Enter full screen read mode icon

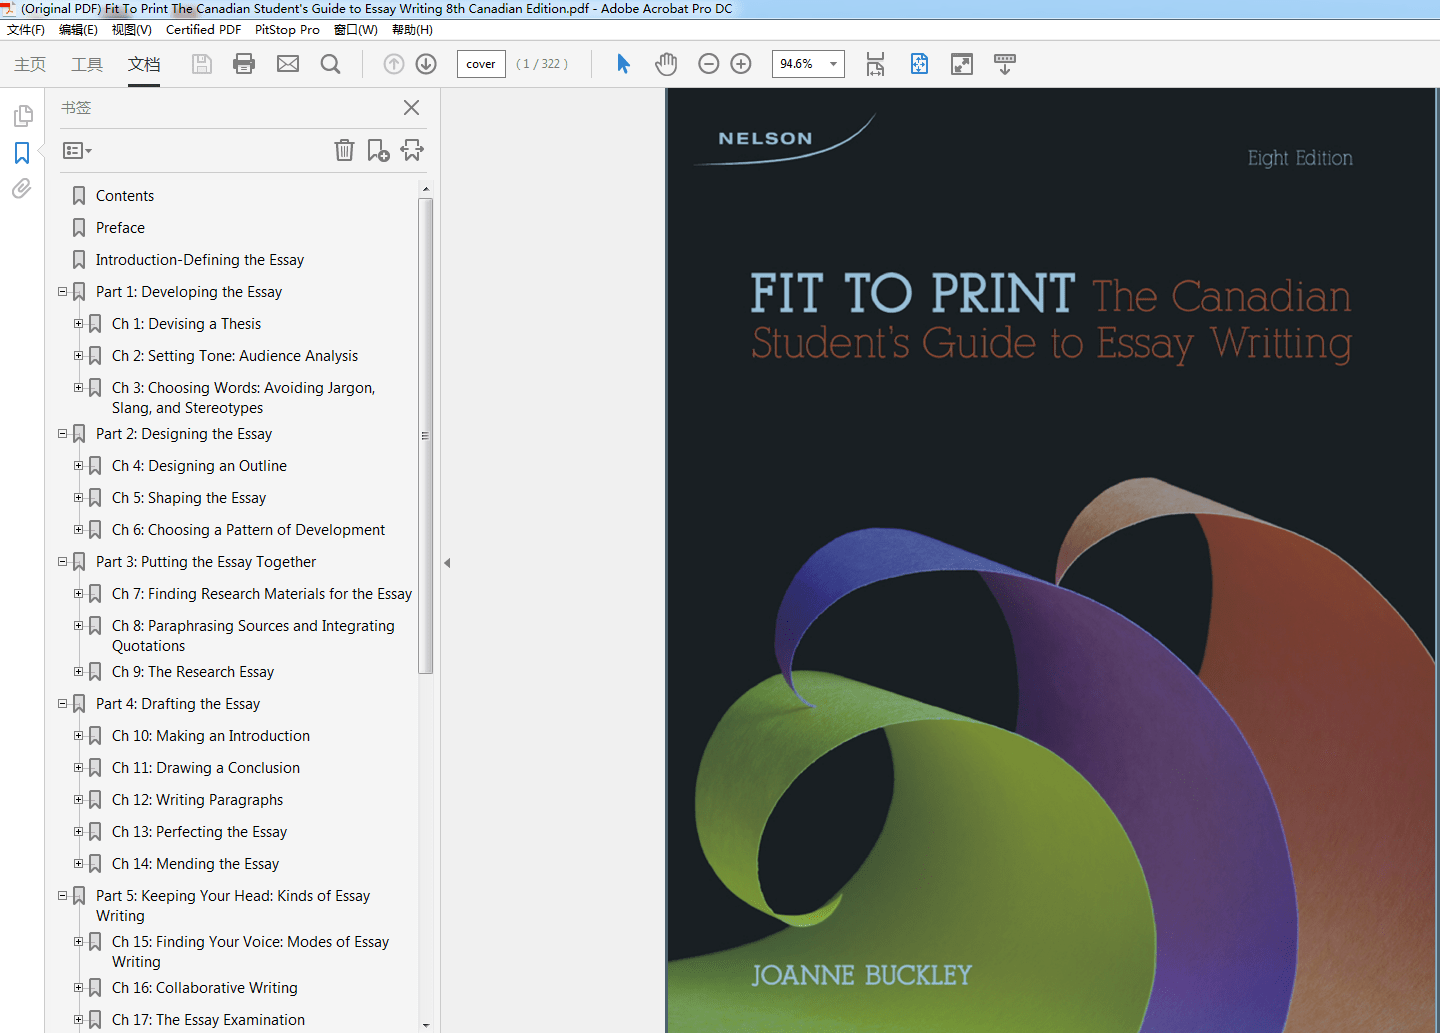(x=962, y=64)
